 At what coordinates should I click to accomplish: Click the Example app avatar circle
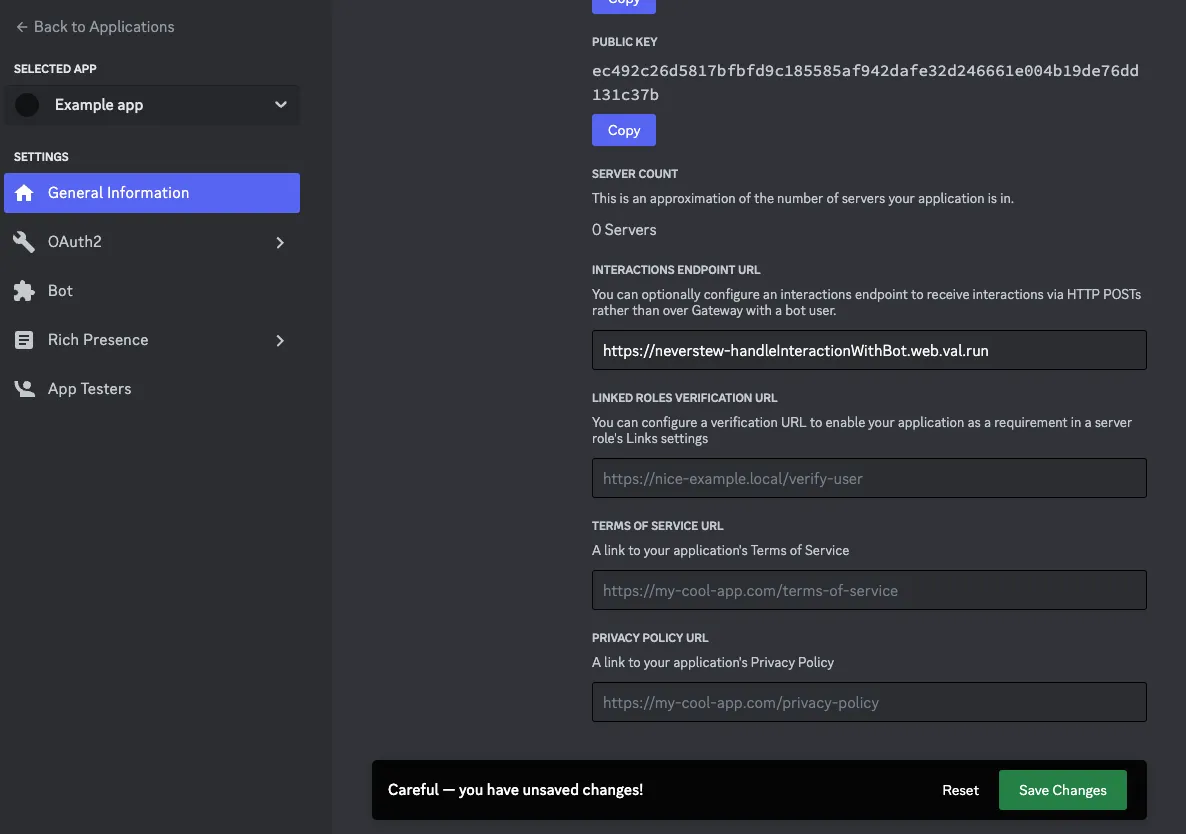click(28, 105)
